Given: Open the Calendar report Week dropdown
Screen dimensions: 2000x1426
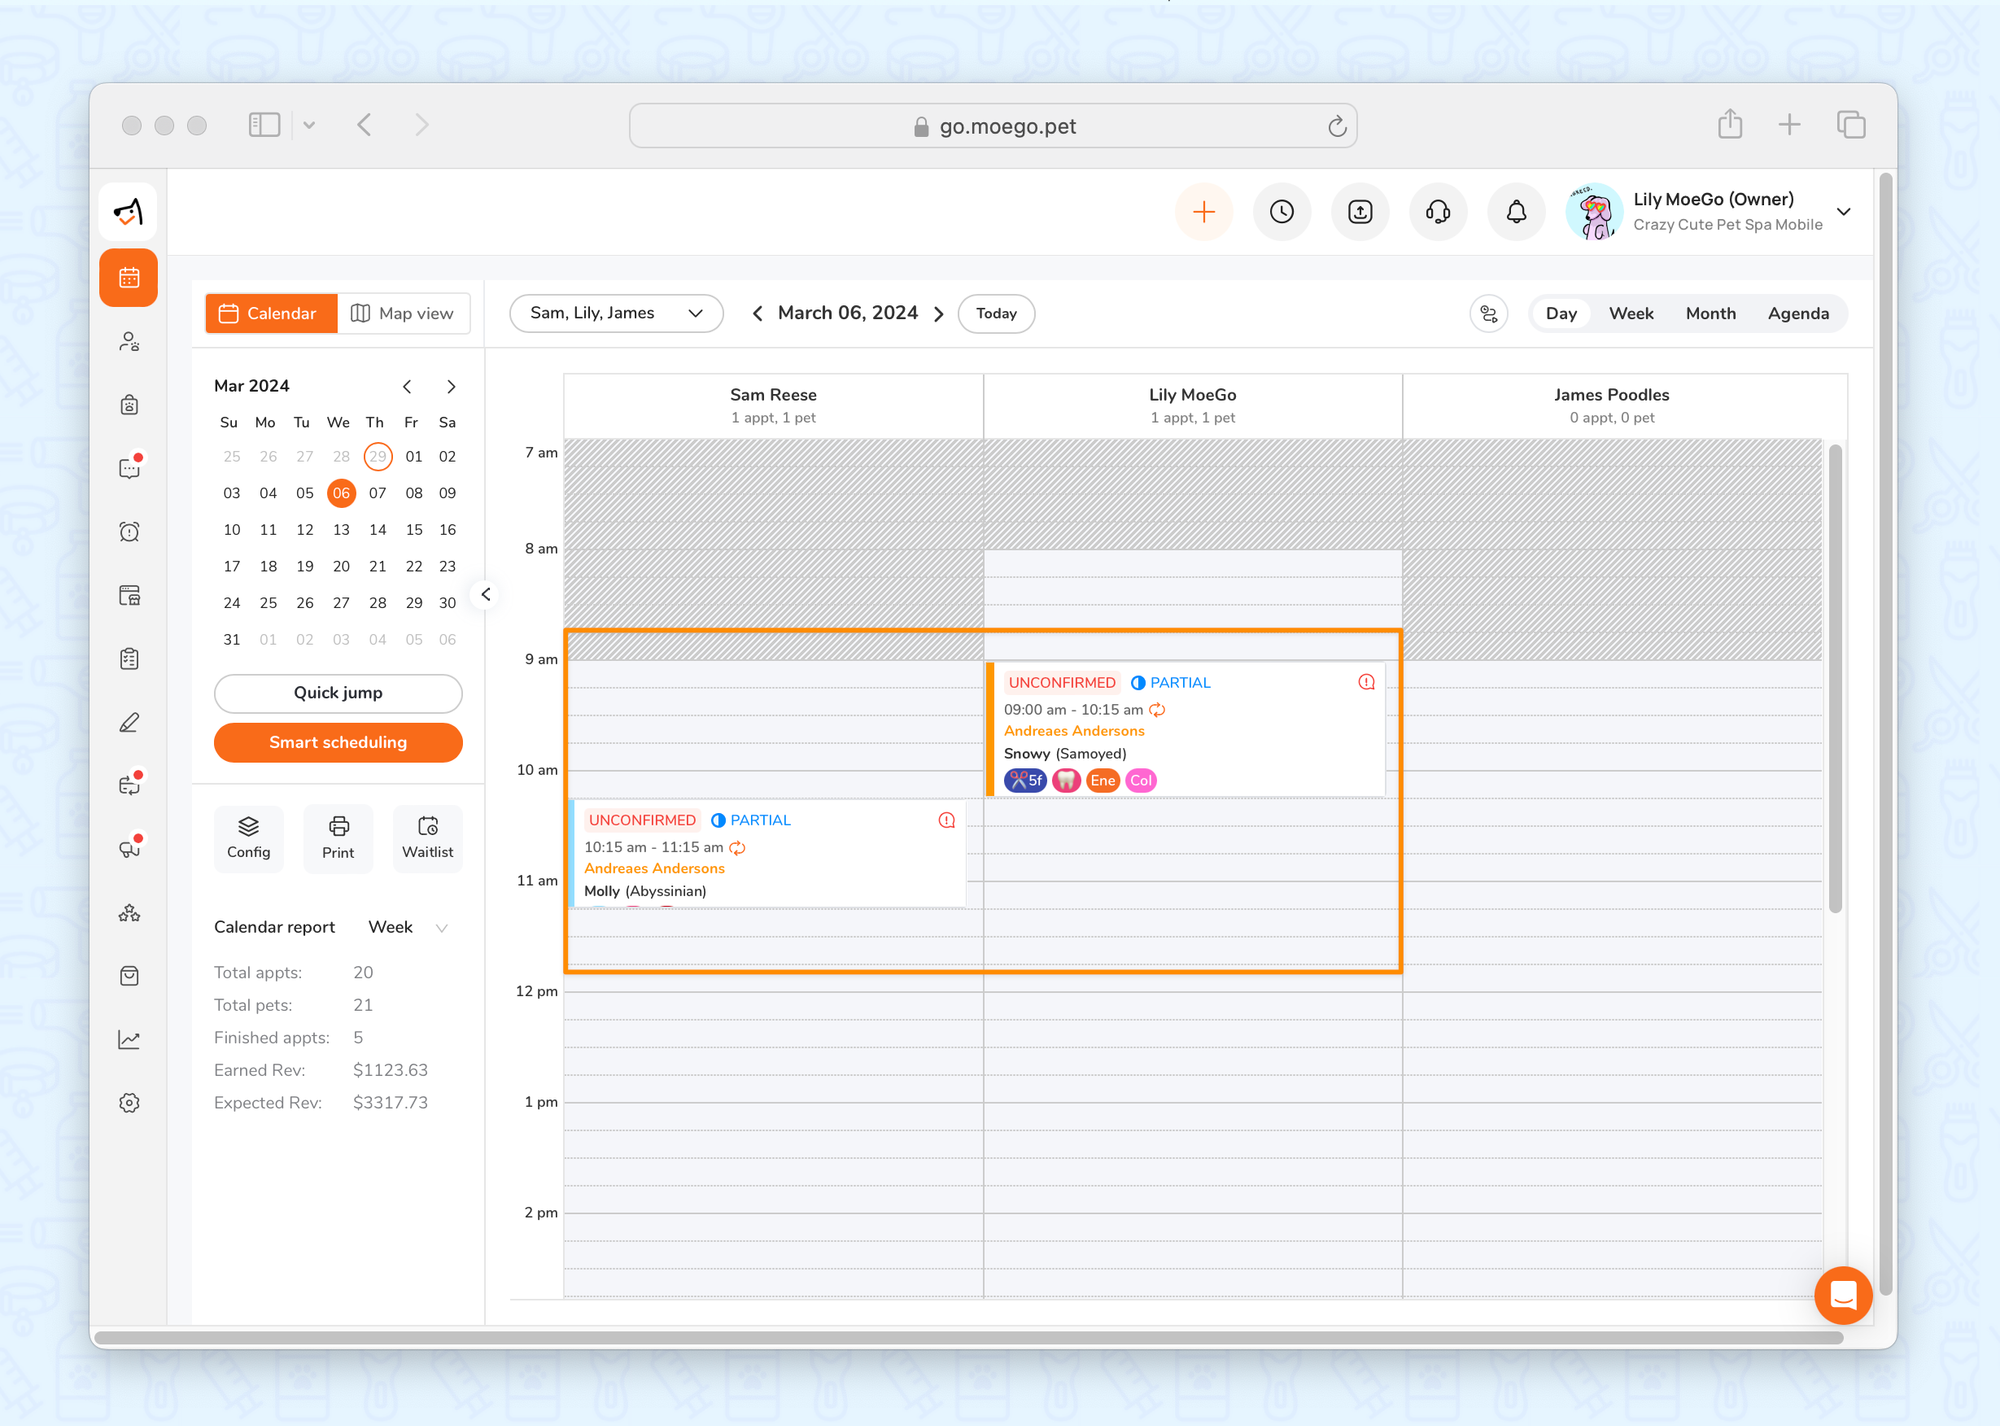Looking at the screenshot, I should 407,927.
